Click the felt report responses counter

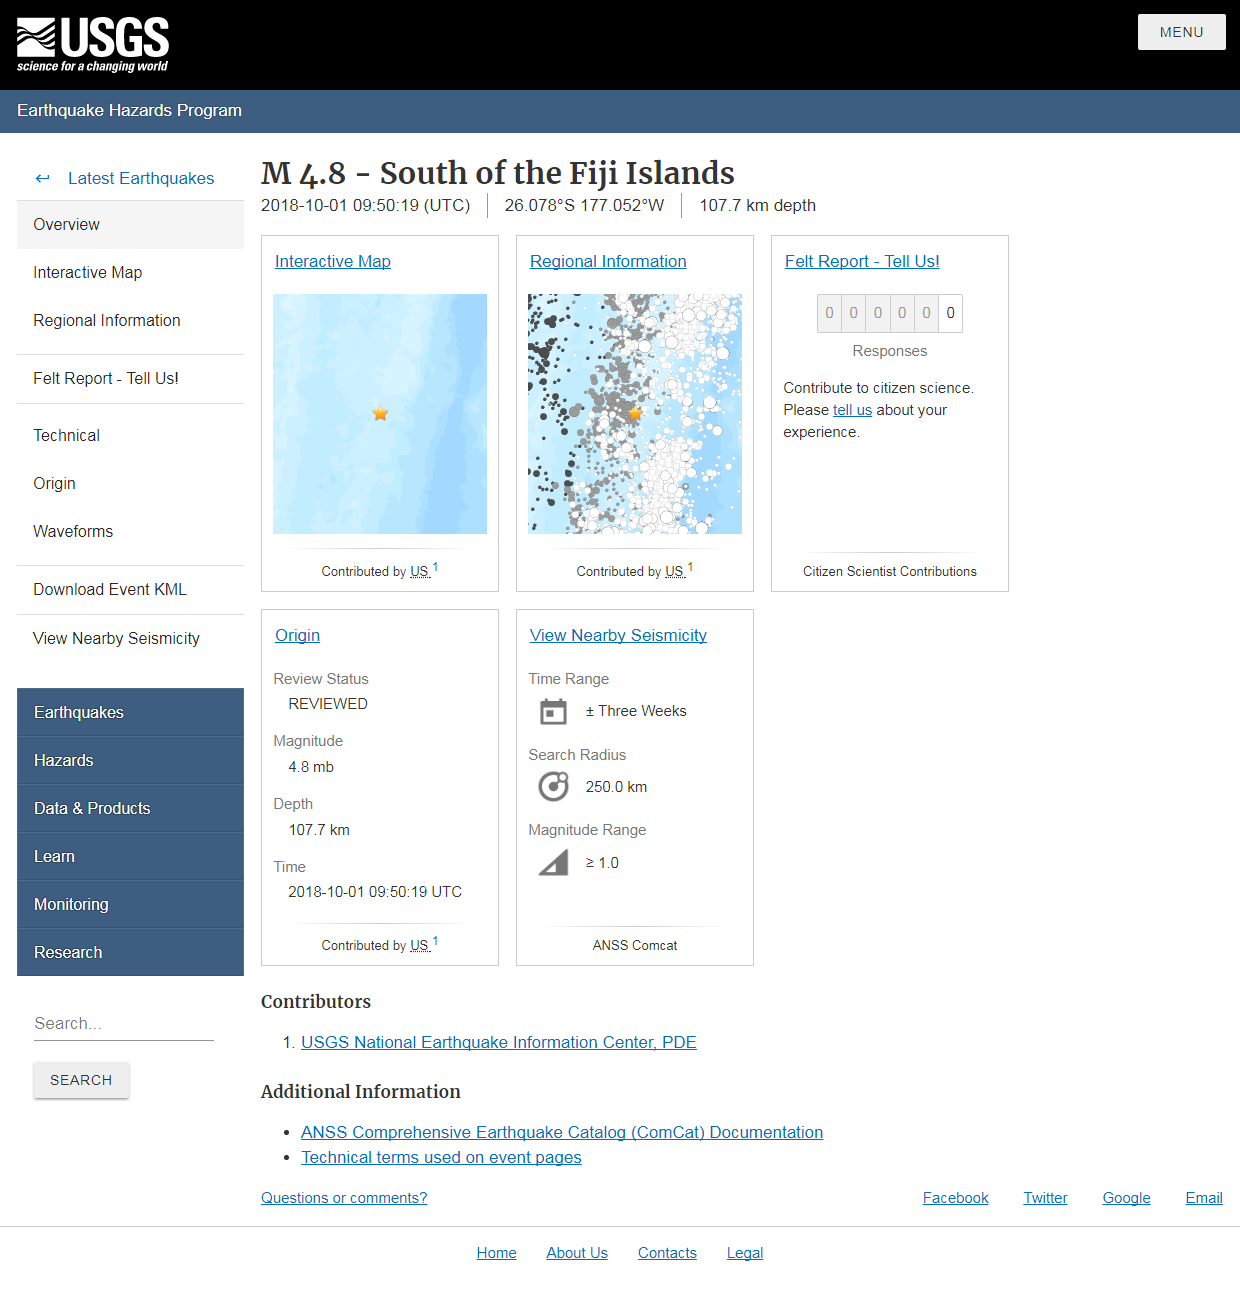click(x=890, y=313)
